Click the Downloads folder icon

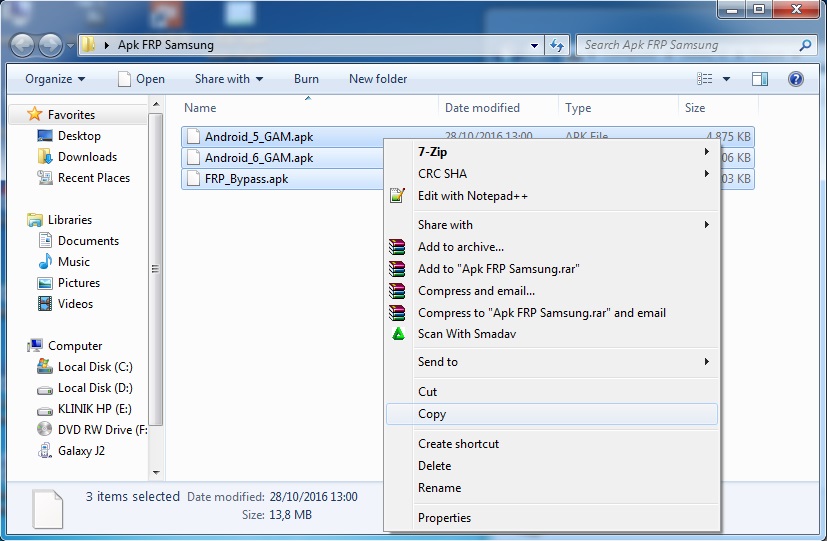(45, 157)
